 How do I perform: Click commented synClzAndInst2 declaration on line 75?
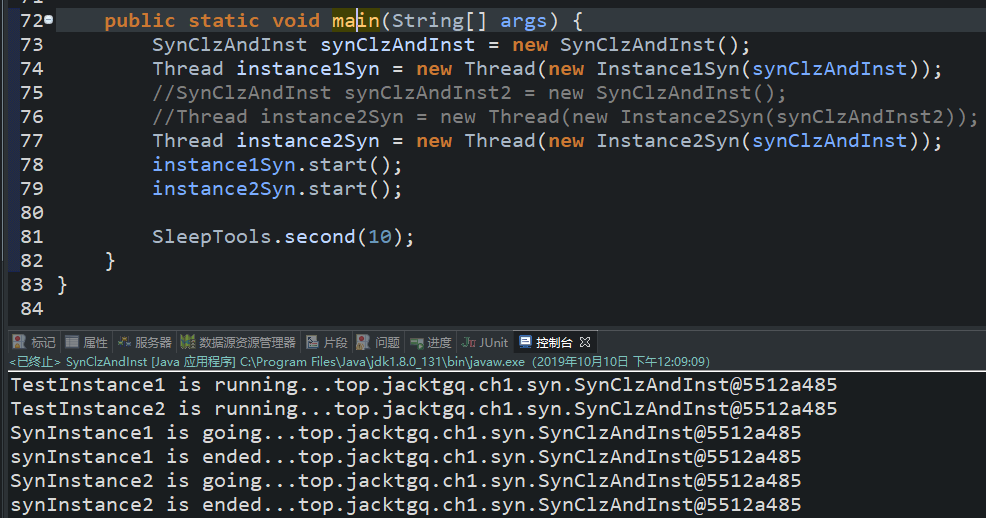click(x=469, y=93)
